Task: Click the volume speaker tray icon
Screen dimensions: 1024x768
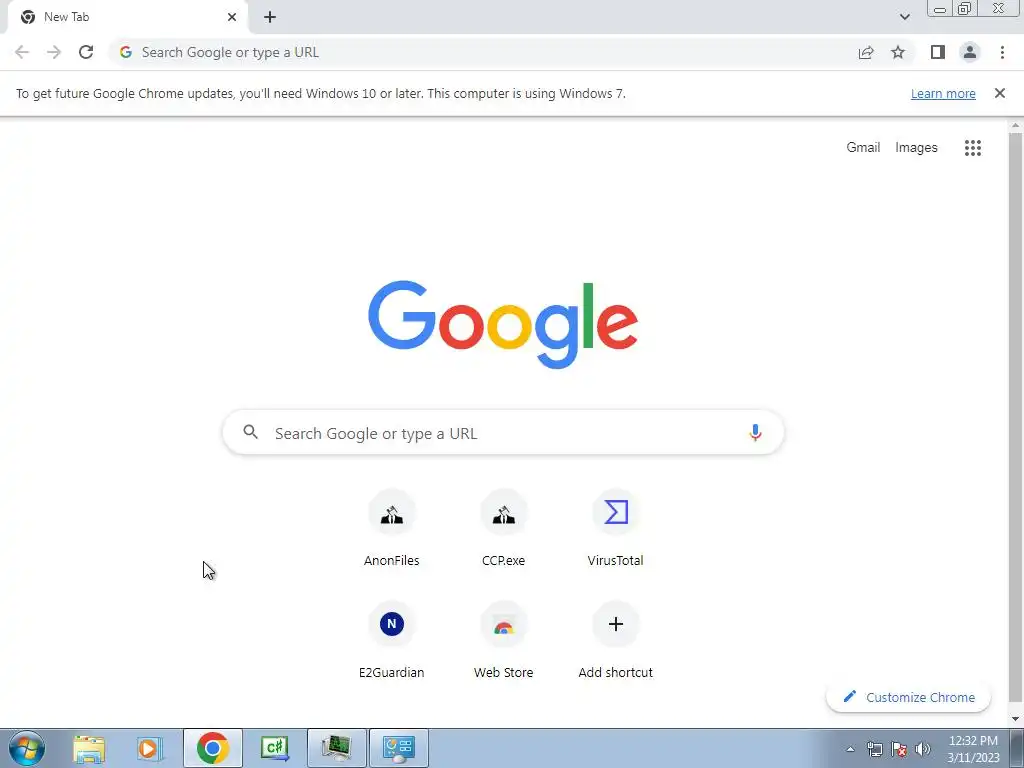Action: (923, 749)
